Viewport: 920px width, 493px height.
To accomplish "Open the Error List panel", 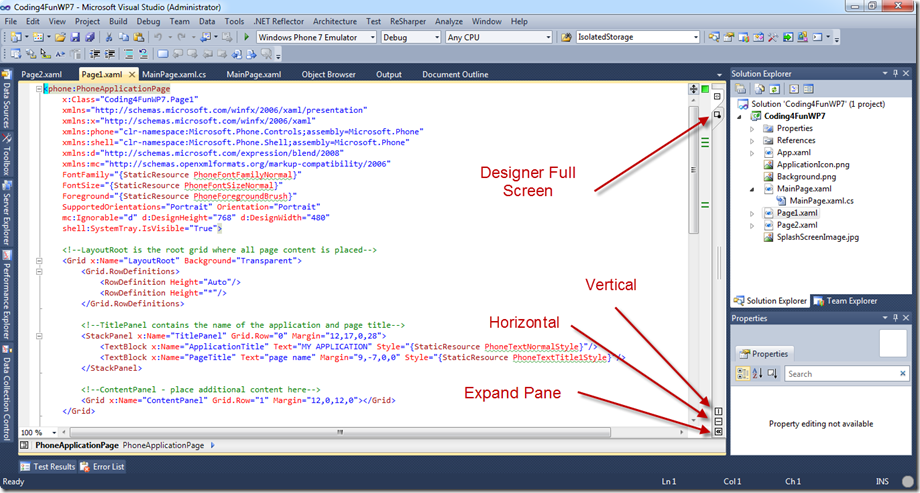I will pos(102,467).
